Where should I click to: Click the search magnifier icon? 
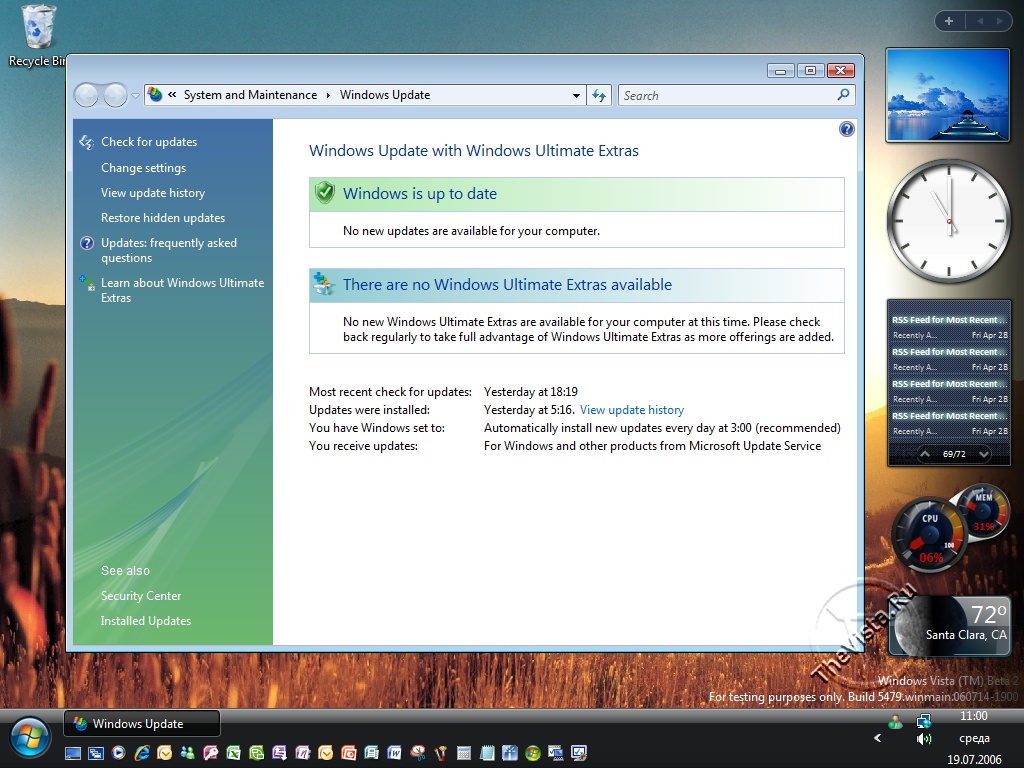pyautogui.click(x=844, y=95)
